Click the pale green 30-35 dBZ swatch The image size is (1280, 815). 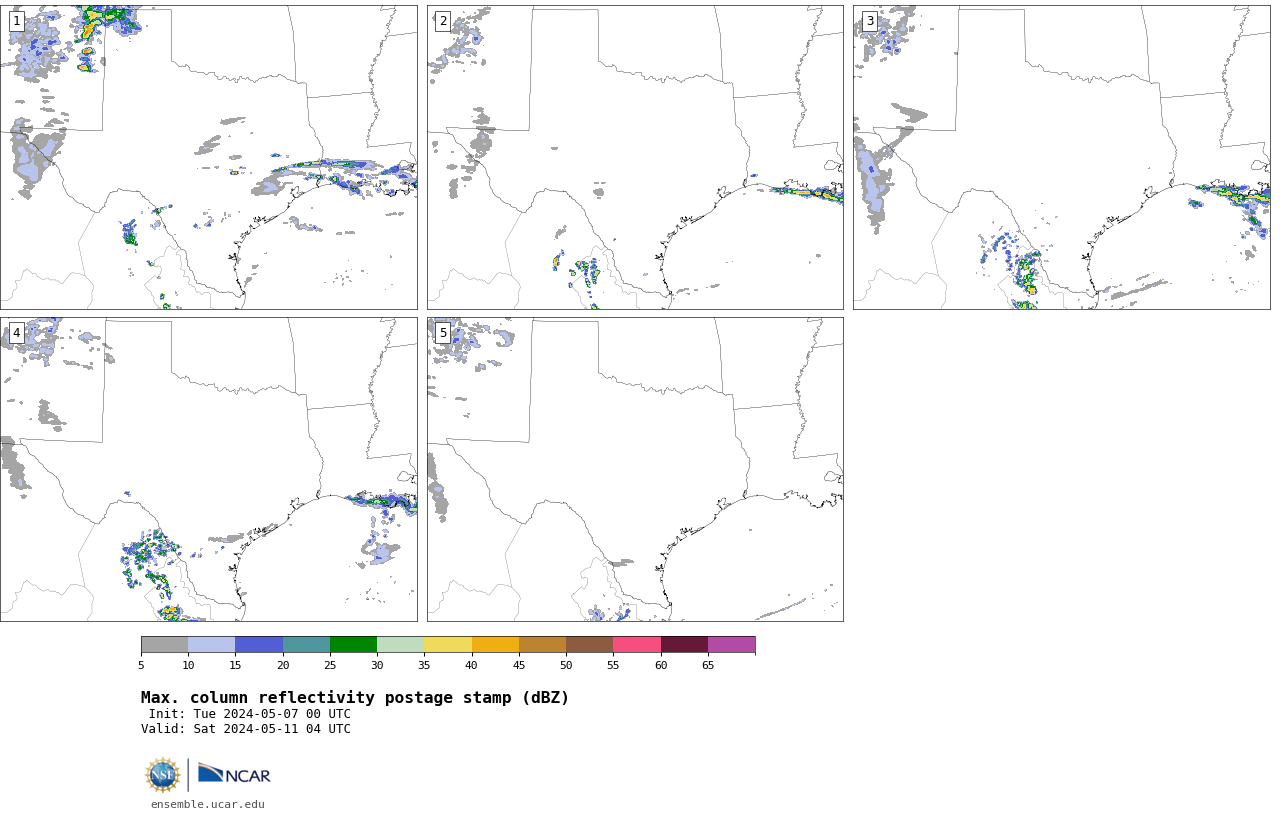coord(400,644)
